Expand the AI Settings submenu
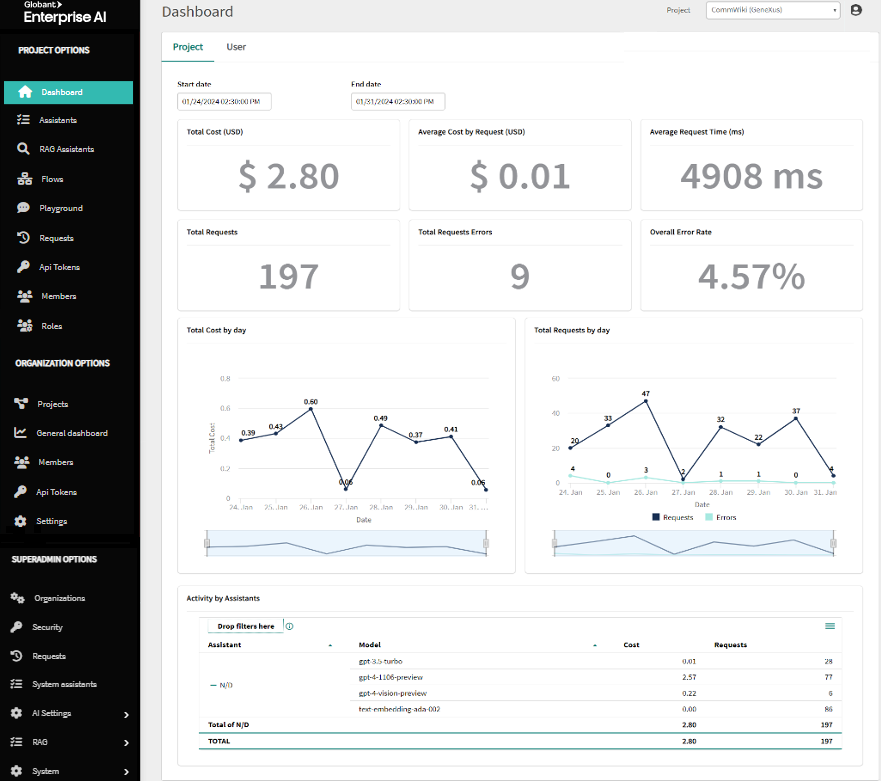The image size is (881, 781). [x=126, y=714]
